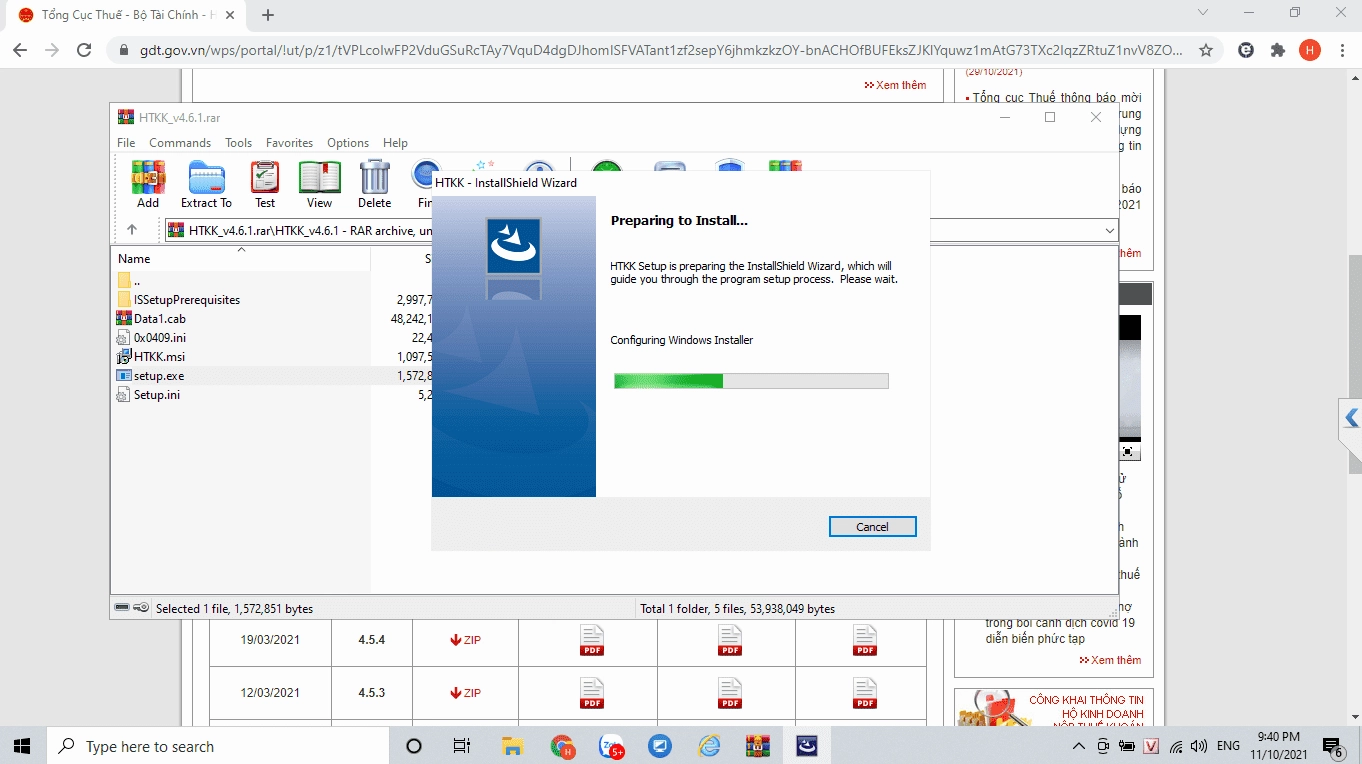Viewport: 1362px width, 764px height.
Task: Open the Commands menu in WinRAR
Action: (x=180, y=143)
